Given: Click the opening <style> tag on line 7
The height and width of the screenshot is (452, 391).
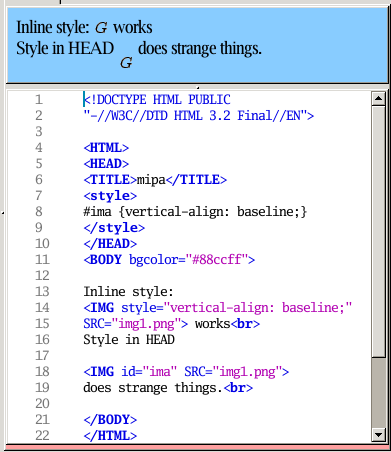Looking at the screenshot, I should [110, 196].
